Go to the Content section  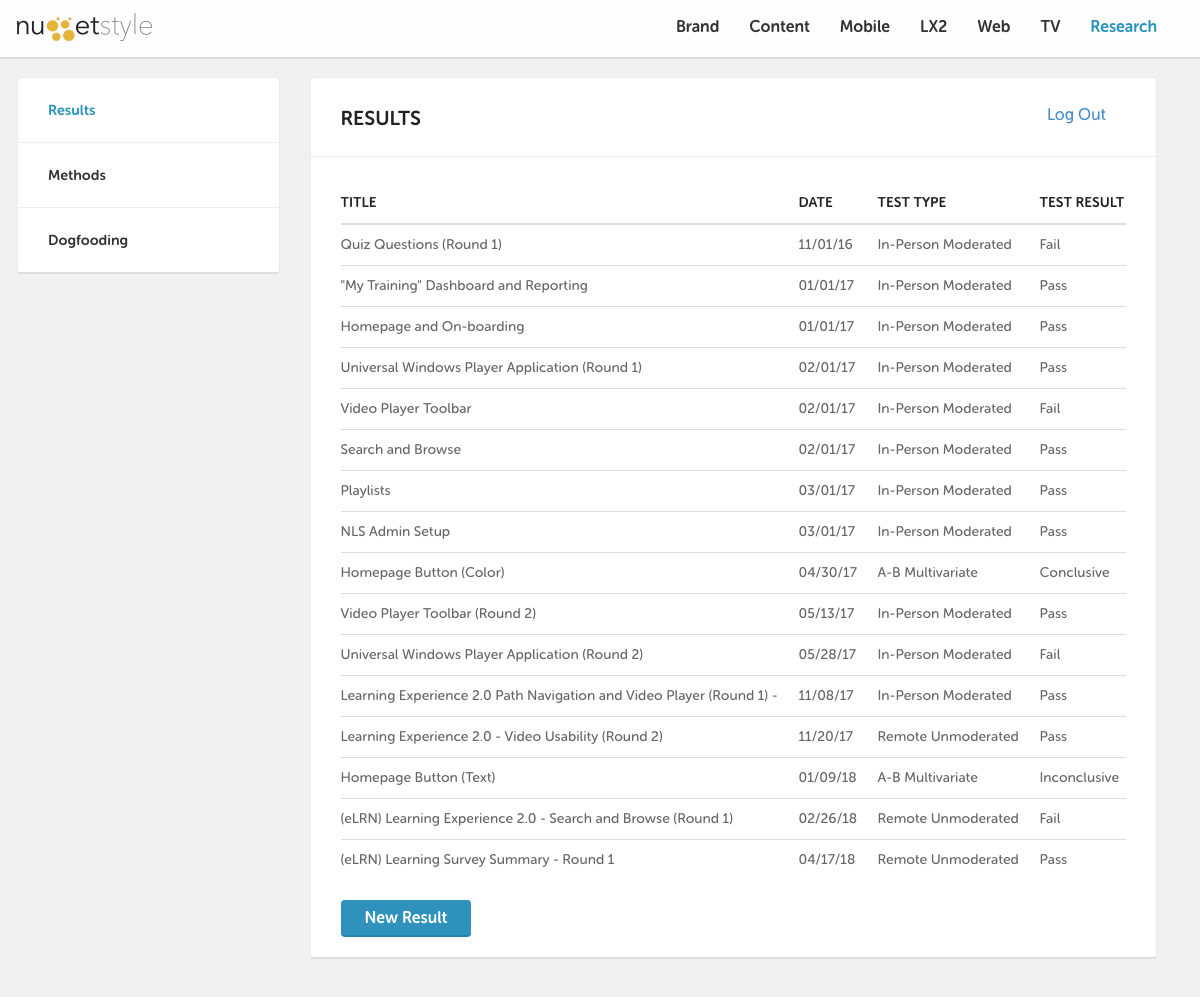pyautogui.click(x=779, y=27)
